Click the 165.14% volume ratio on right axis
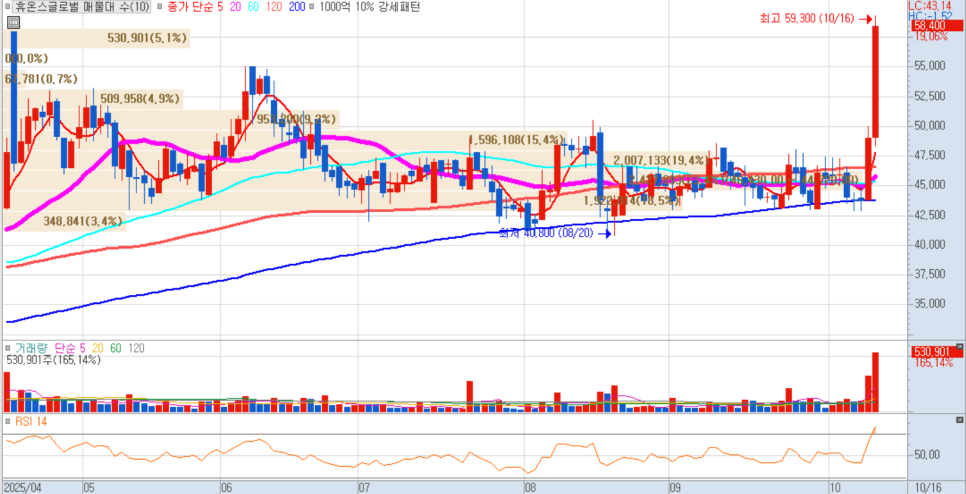Screen dimensions: 966x494 [933, 363]
